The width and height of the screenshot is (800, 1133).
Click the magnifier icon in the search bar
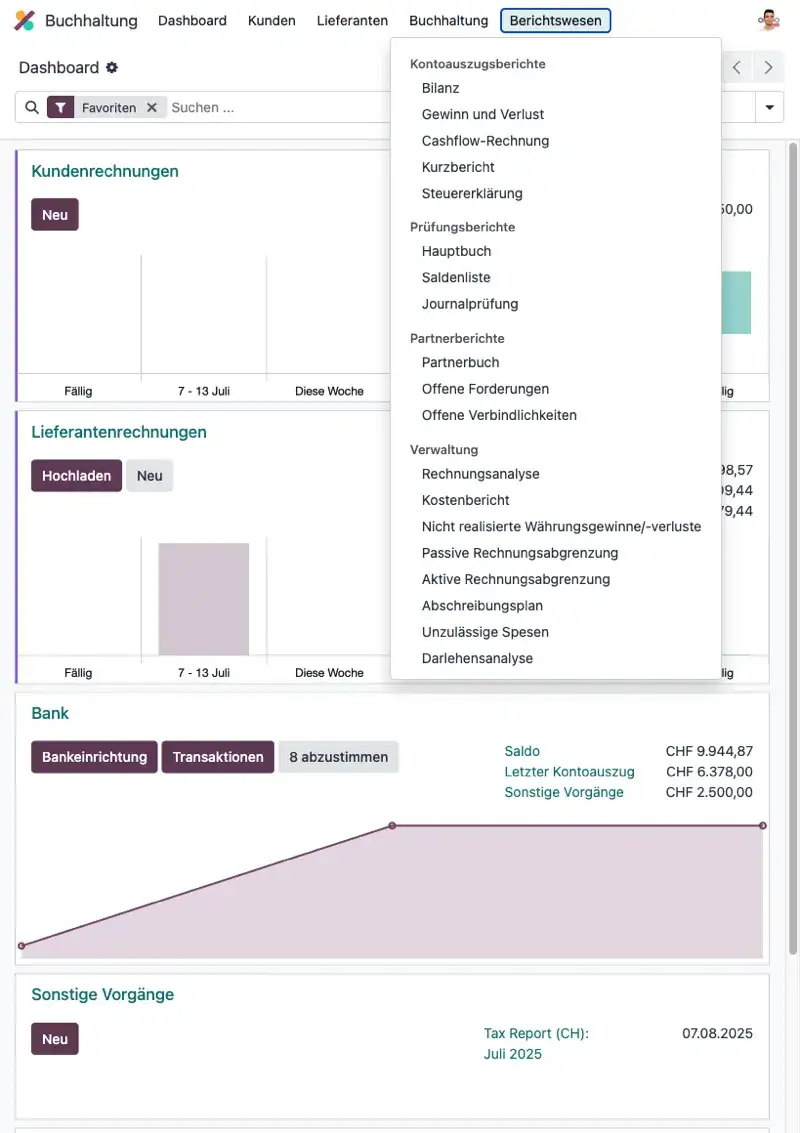click(x=33, y=106)
